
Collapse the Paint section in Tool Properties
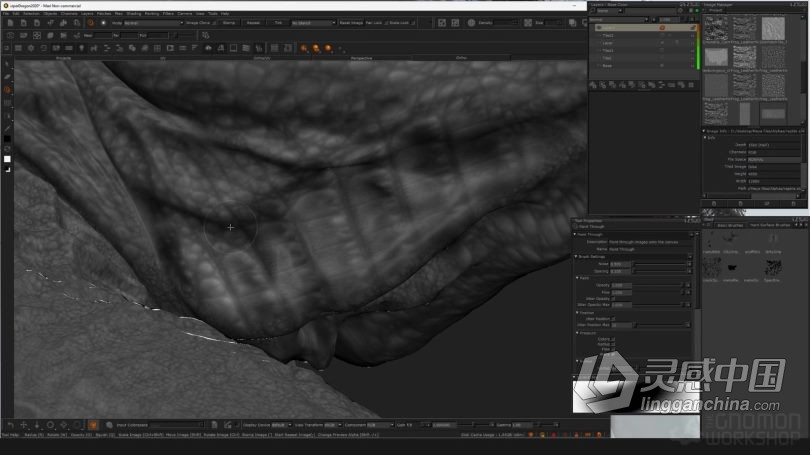578,278
